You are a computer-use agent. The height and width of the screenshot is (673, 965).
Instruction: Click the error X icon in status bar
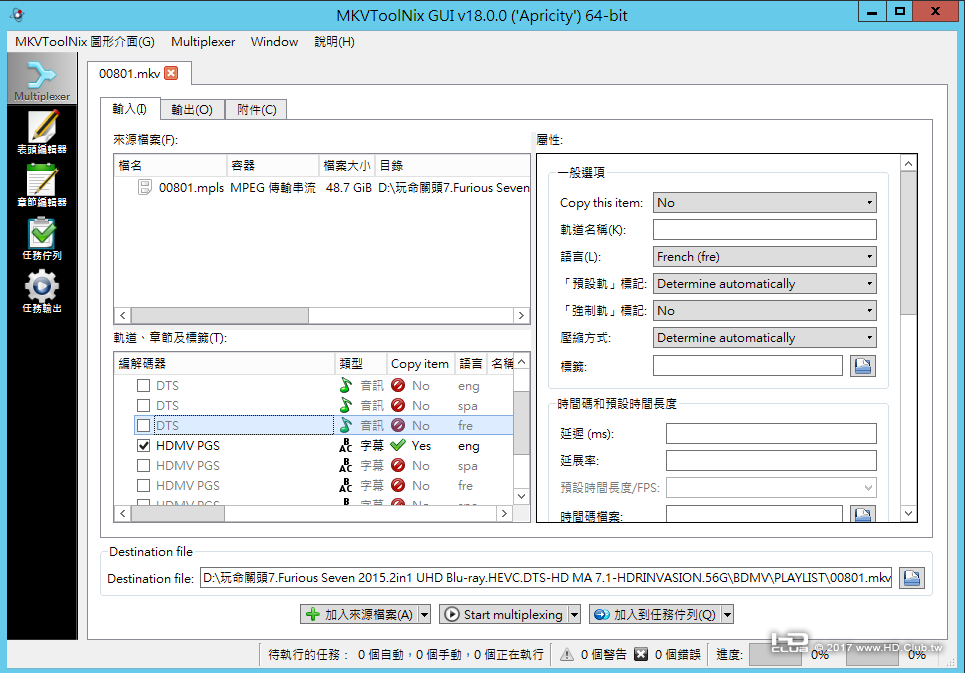tap(641, 654)
